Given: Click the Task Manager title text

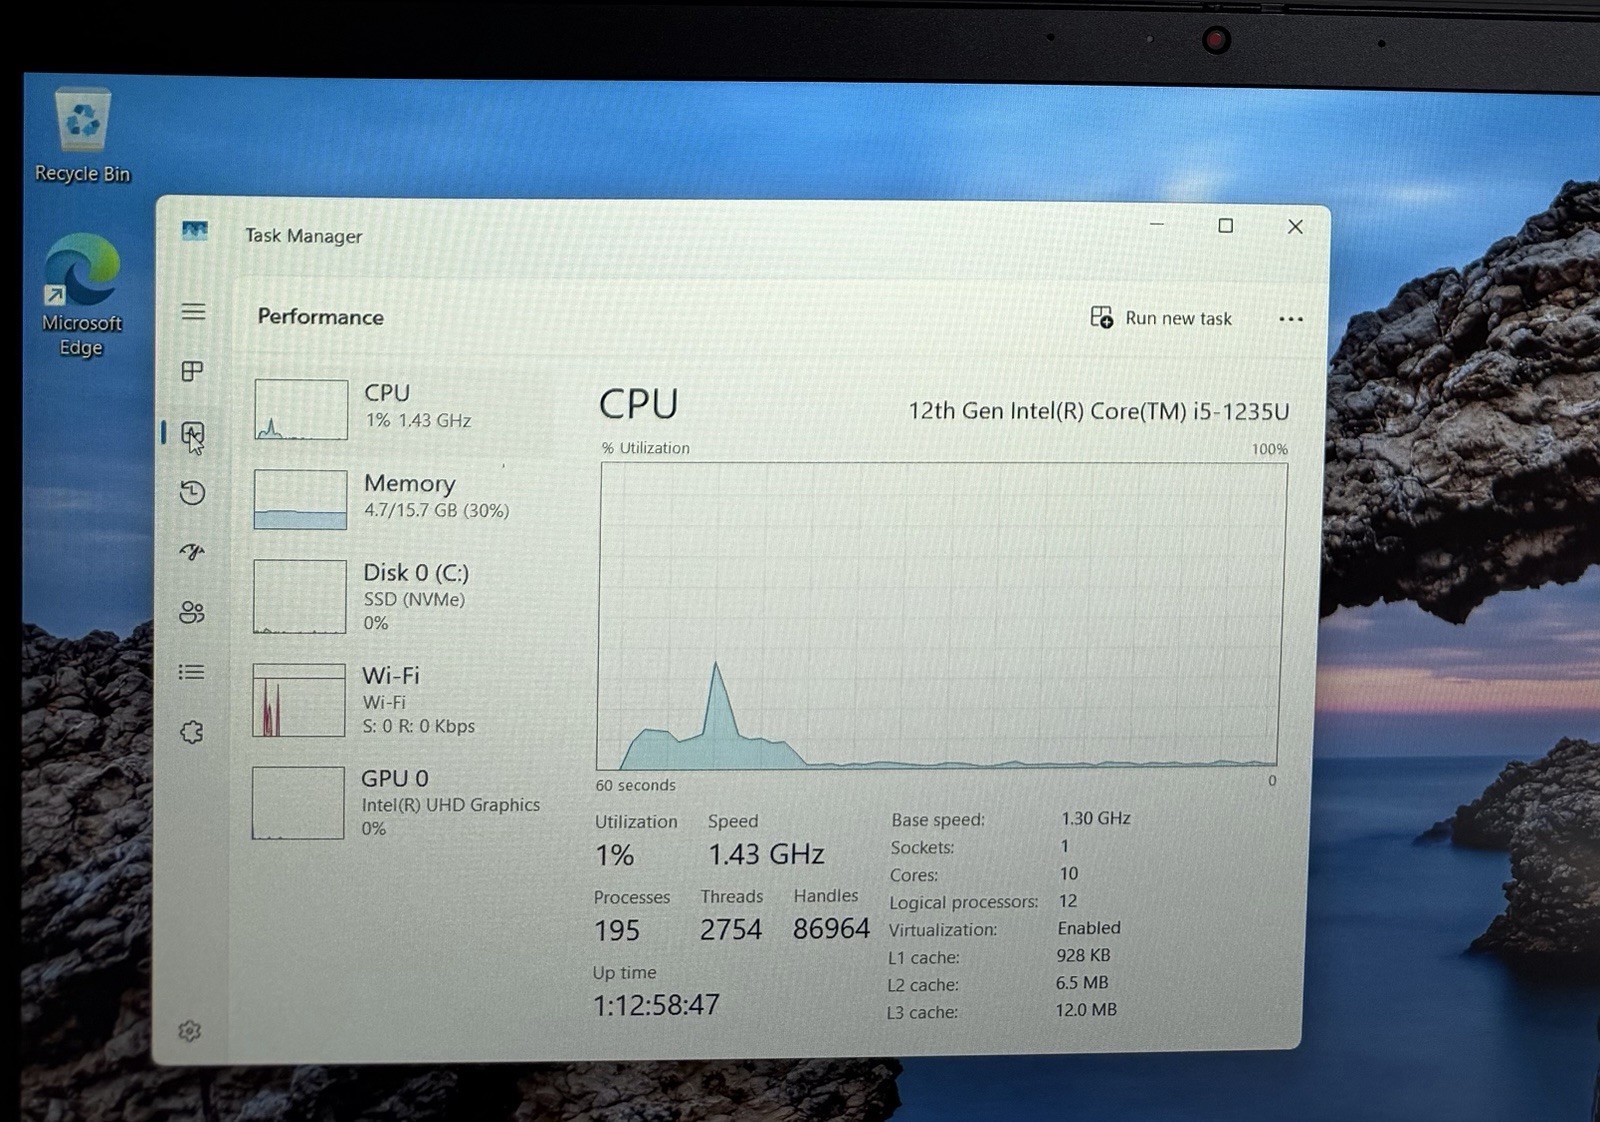Looking at the screenshot, I should (x=304, y=236).
